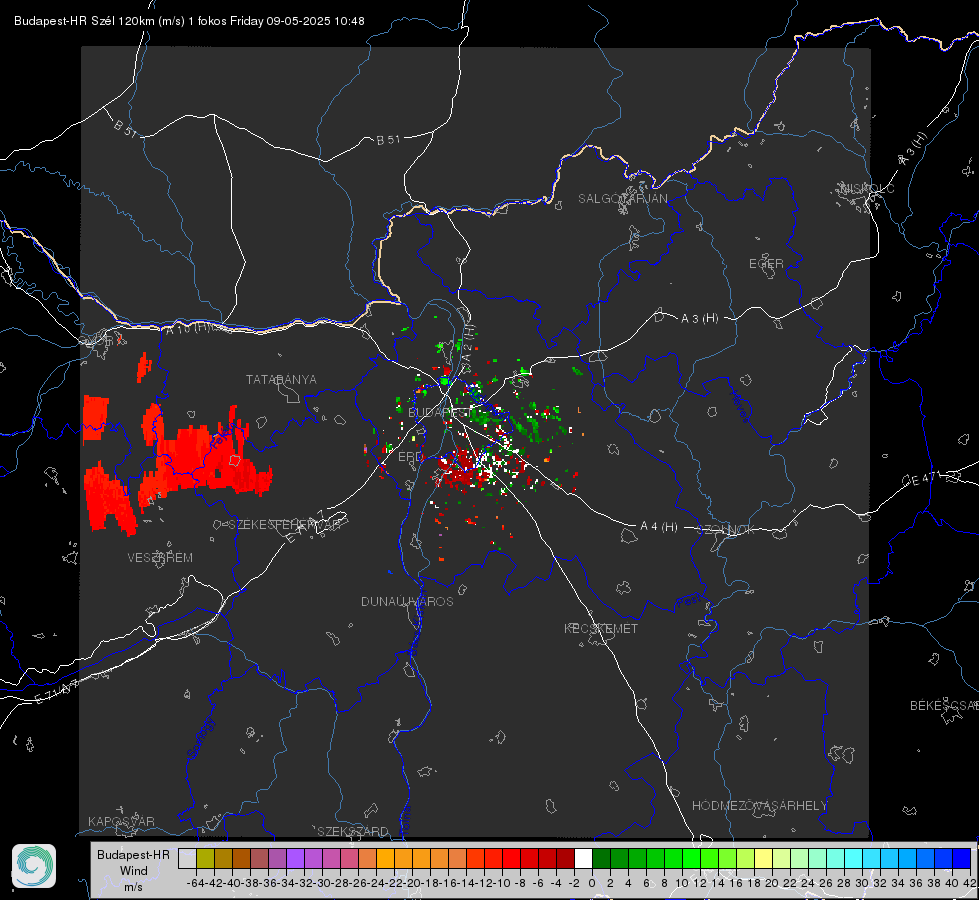This screenshot has height=900, width=979.
Task: Click the BUDAPEST city label
Action: pos(439,412)
